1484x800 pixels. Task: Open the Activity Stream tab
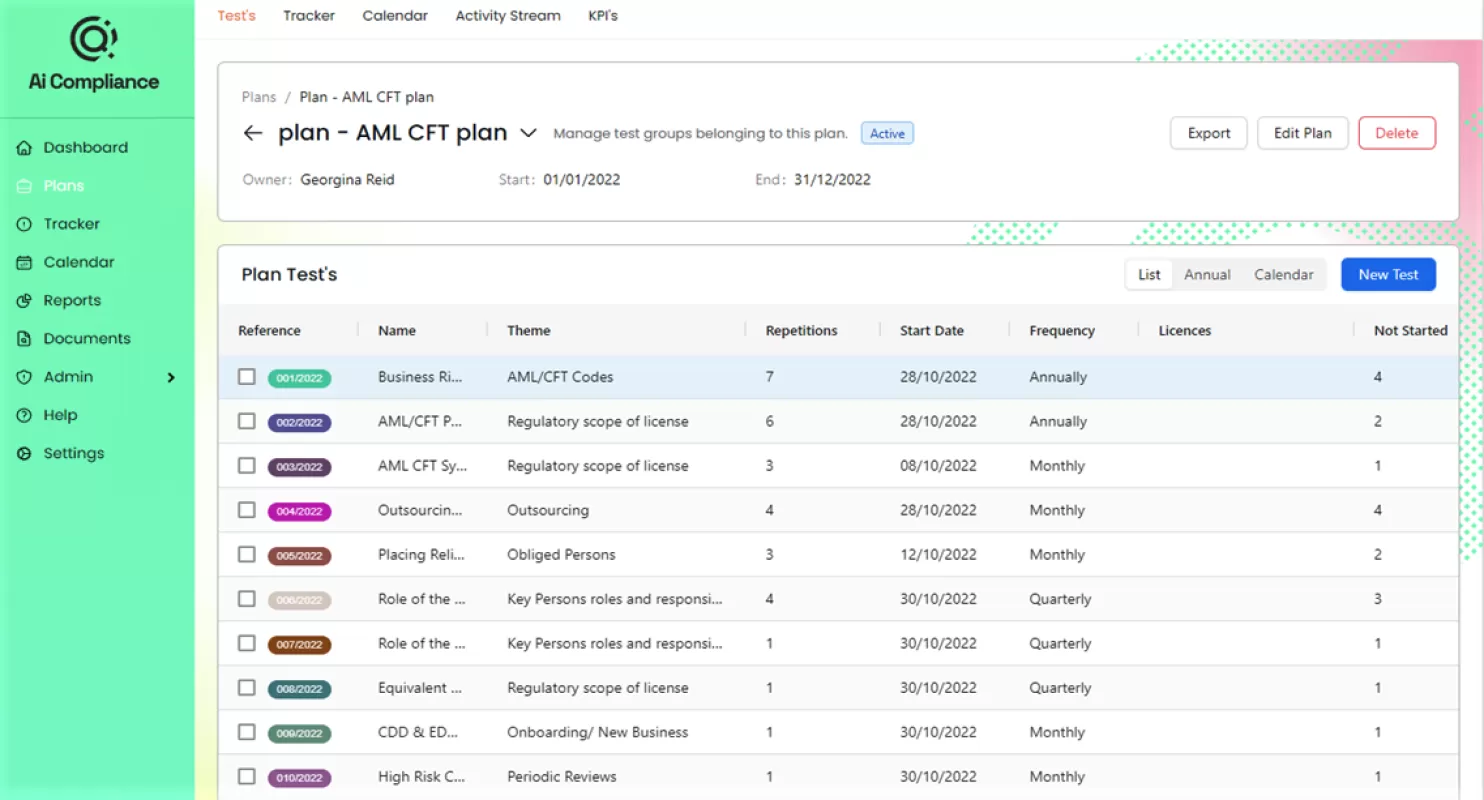508,16
